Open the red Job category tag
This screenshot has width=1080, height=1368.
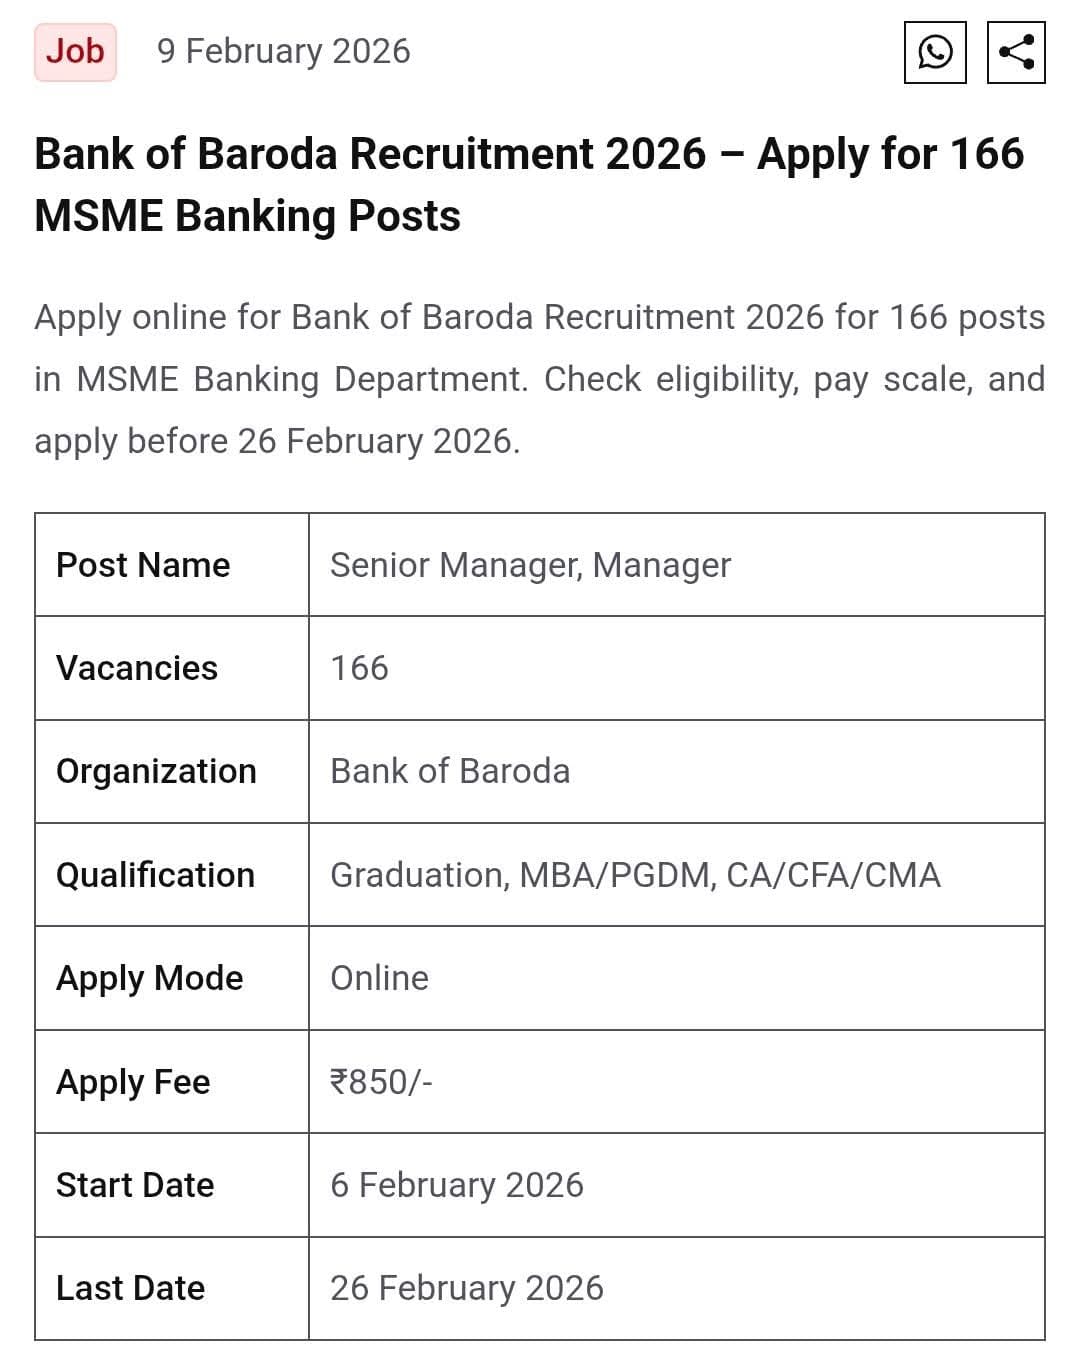[x=75, y=51]
